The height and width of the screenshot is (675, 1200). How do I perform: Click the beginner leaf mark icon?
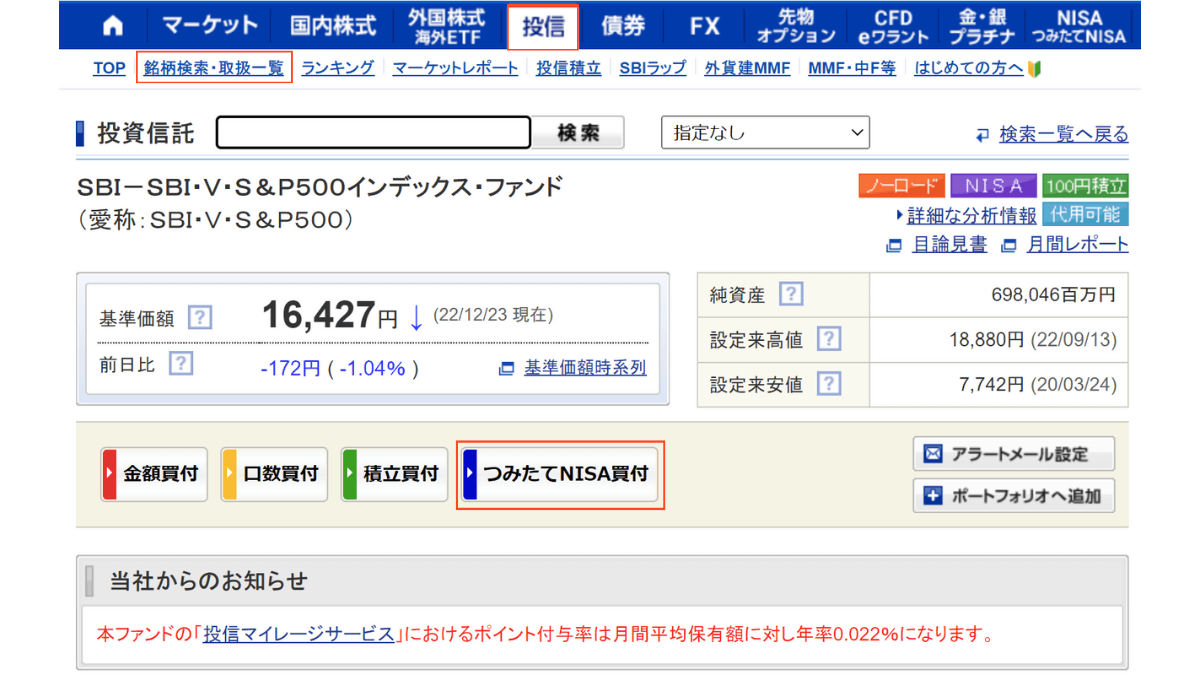(x=1036, y=68)
